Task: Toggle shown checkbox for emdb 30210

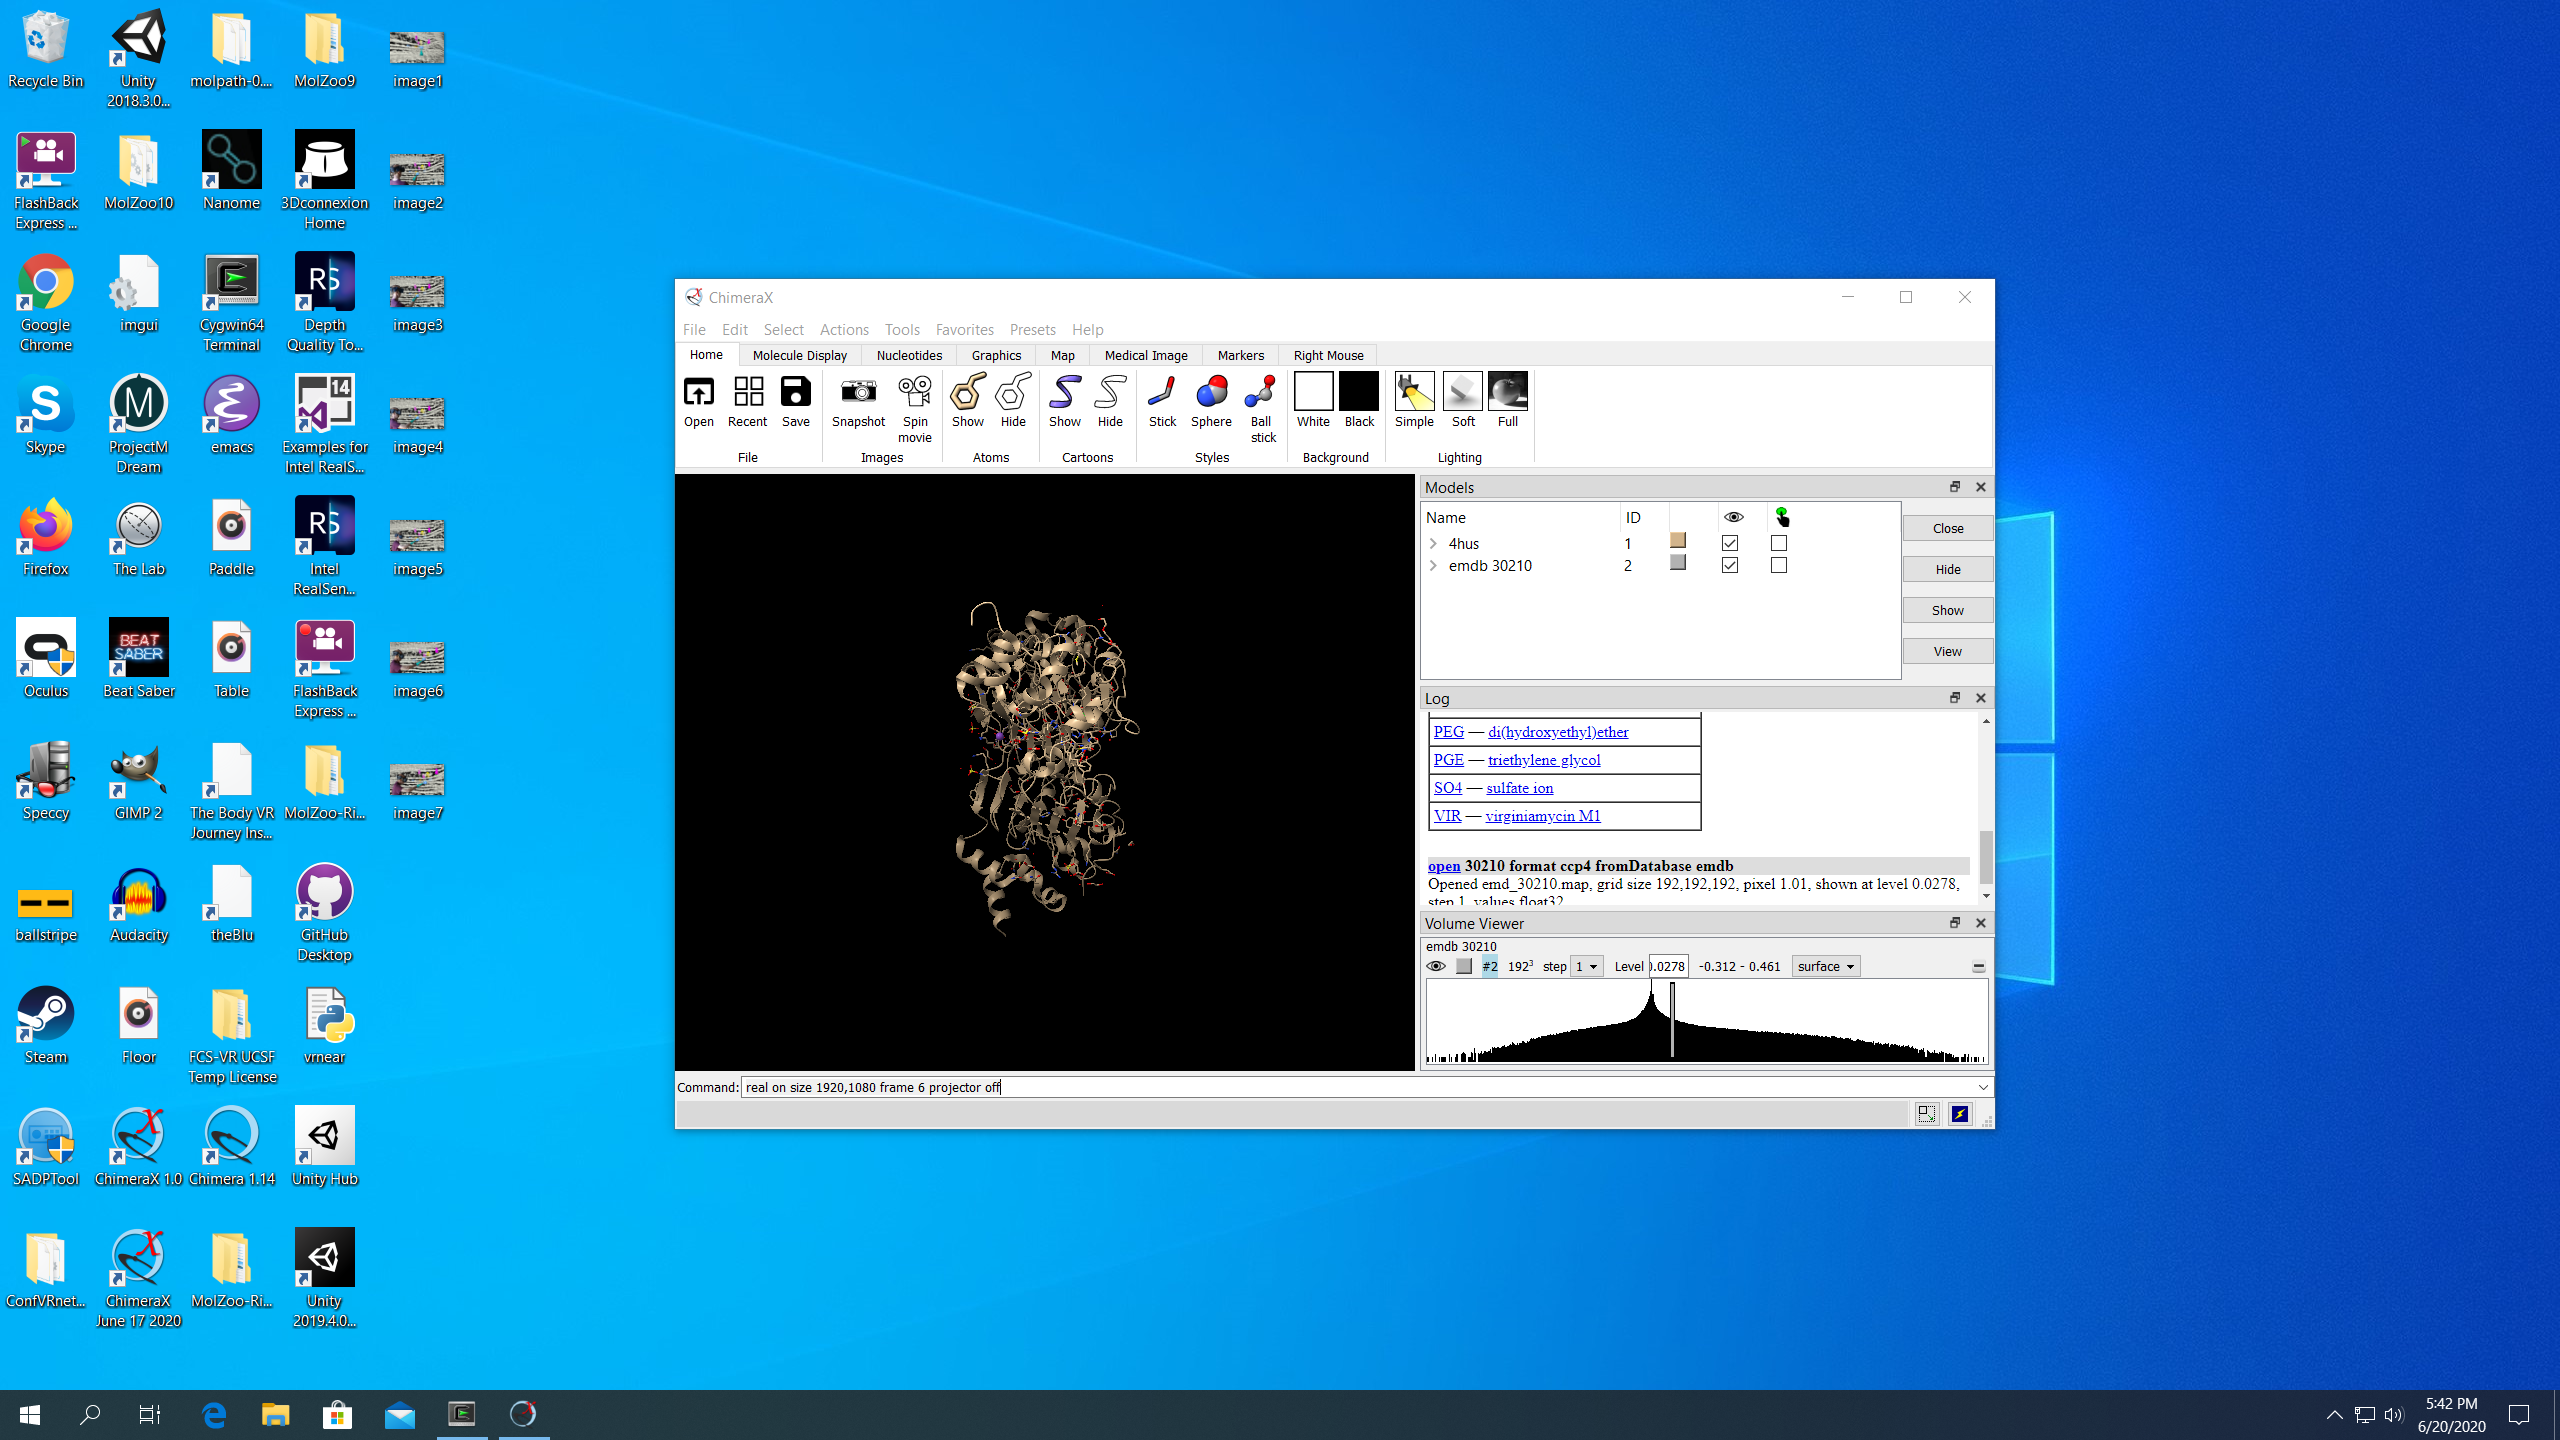Action: (x=1730, y=565)
